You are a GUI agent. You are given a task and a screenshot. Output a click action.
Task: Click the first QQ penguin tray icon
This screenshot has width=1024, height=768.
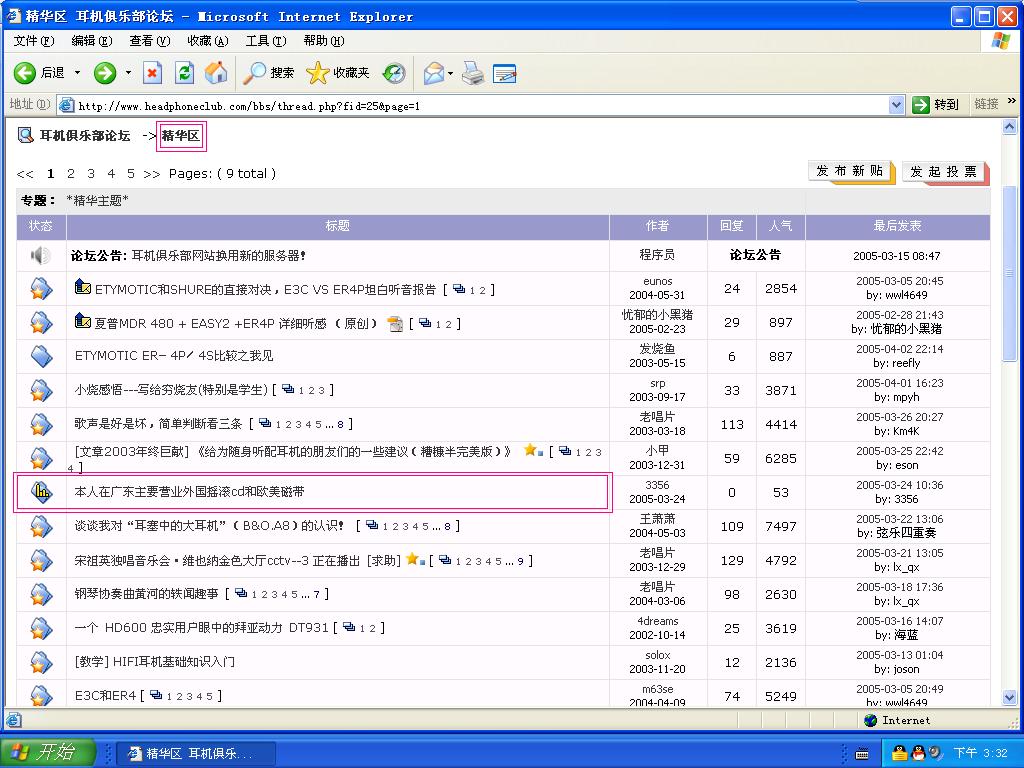pyautogui.click(x=900, y=753)
